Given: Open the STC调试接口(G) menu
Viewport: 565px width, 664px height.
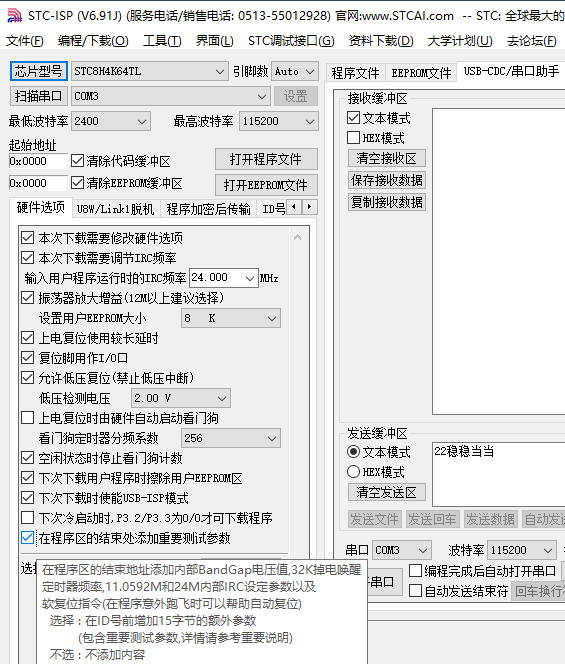Looking at the screenshot, I should (291, 41).
